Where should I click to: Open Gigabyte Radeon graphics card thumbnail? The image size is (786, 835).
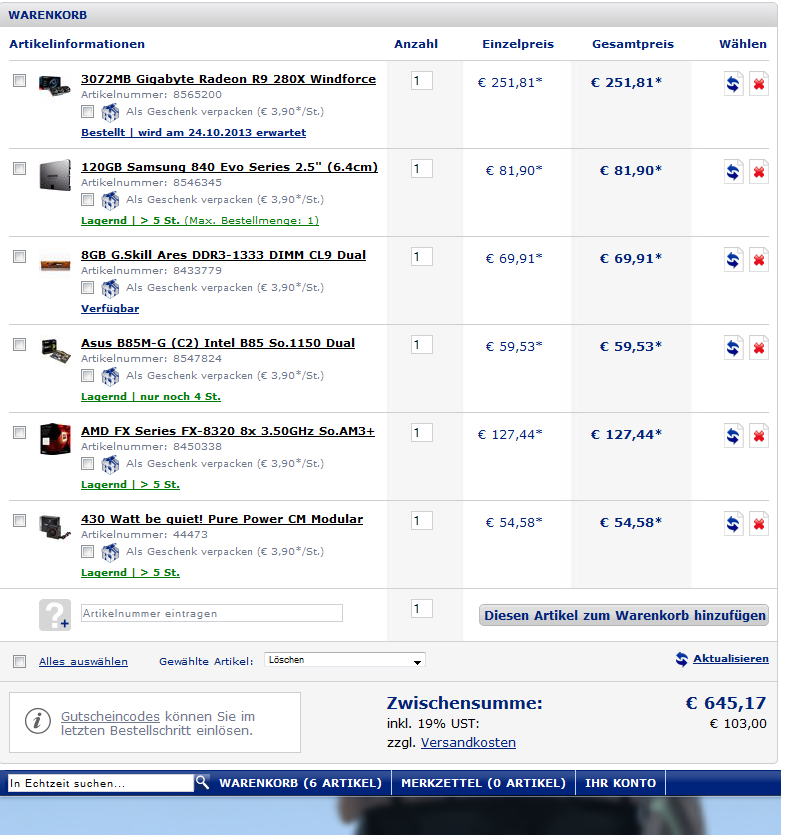(54, 85)
